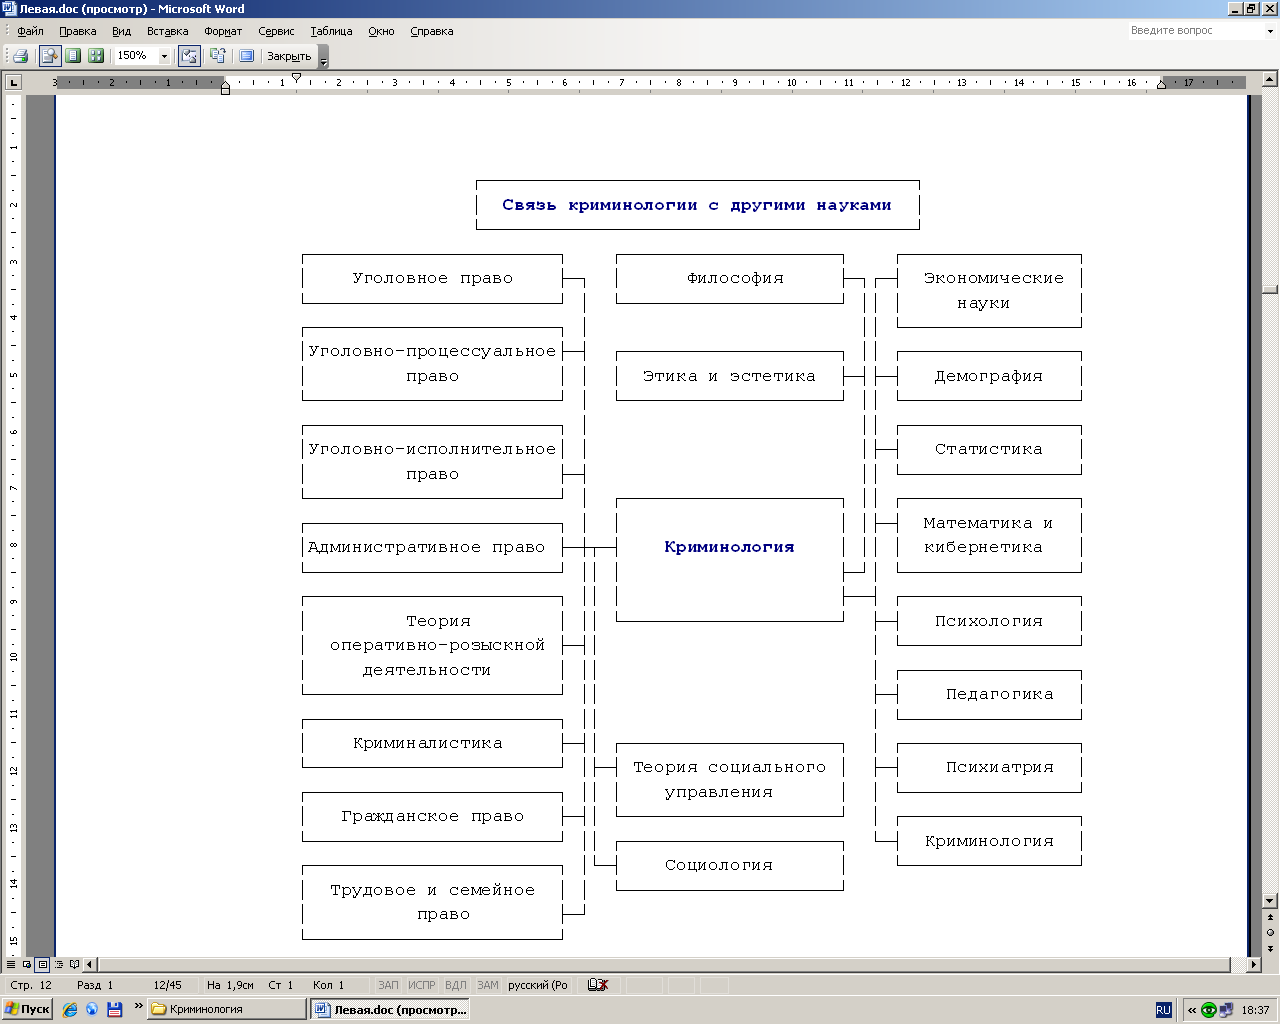The width and height of the screenshot is (1280, 1024).
Task: Click the Word document icon in title bar
Action: tap(9, 9)
